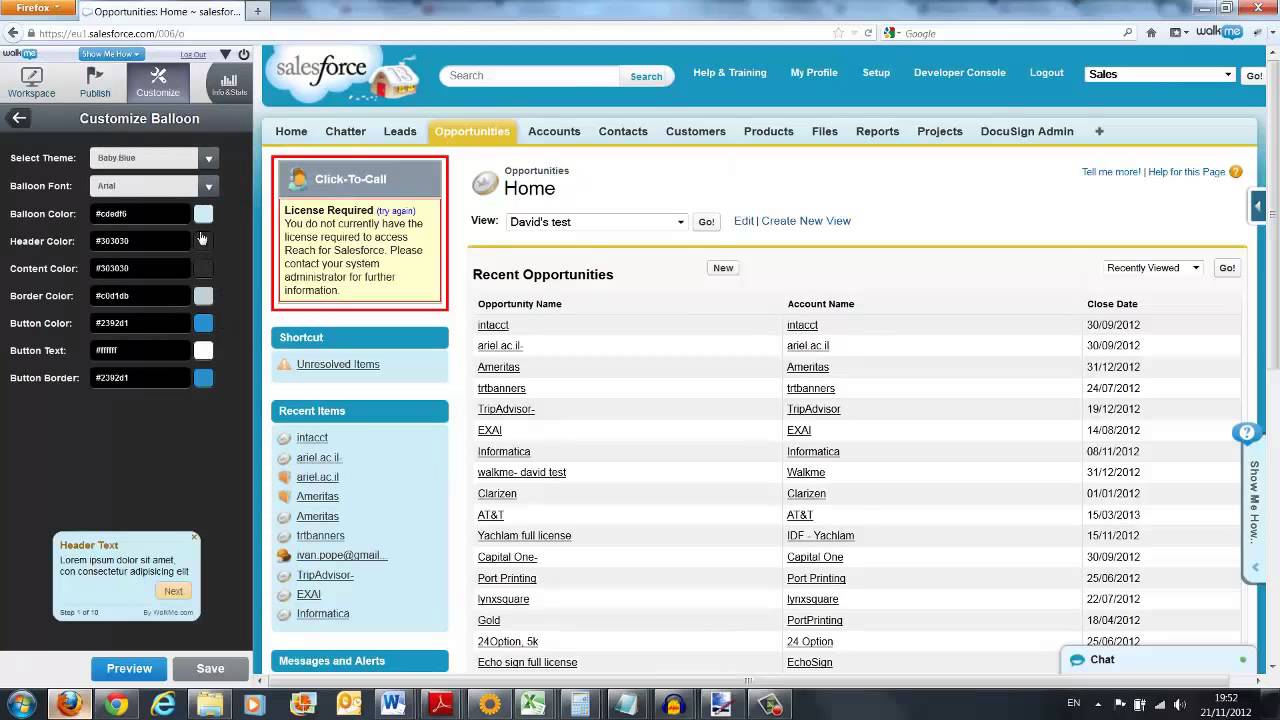This screenshot has height=720, width=1280.
Task: Open Show Me How dropdown button
Action: [x=110, y=54]
